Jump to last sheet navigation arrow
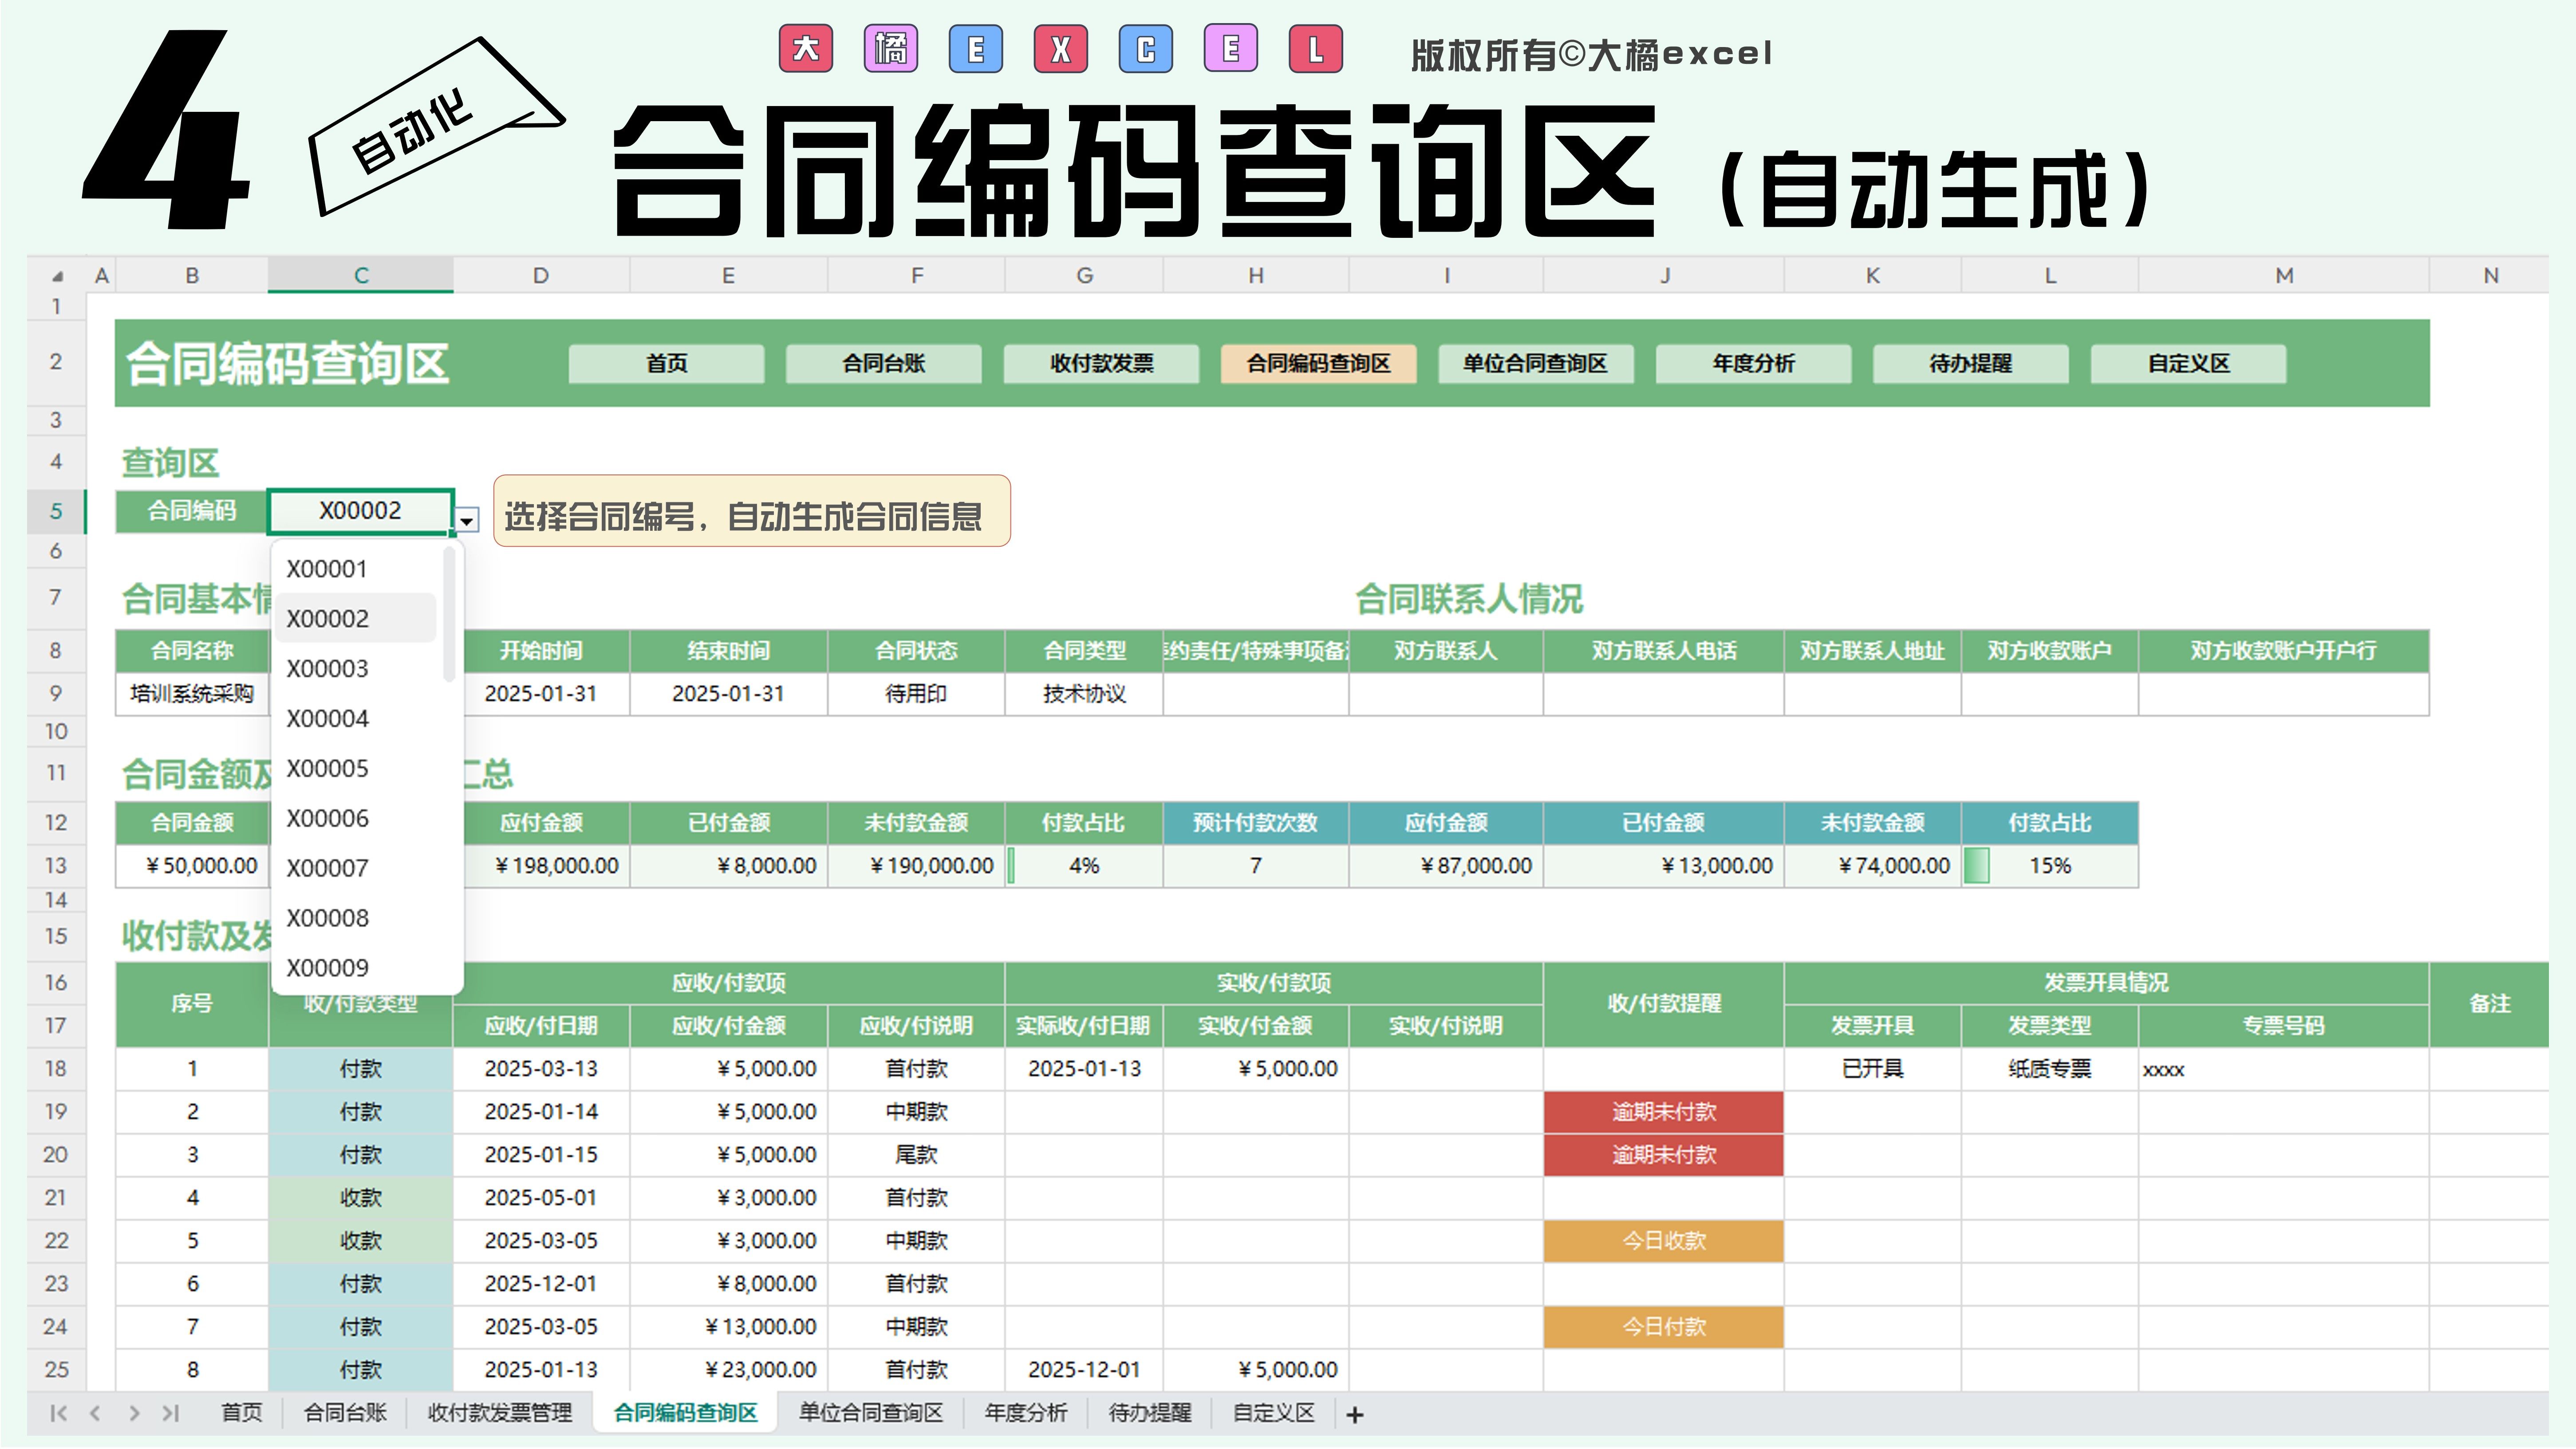2576x1449 pixels. click(x=171, y=1413)
